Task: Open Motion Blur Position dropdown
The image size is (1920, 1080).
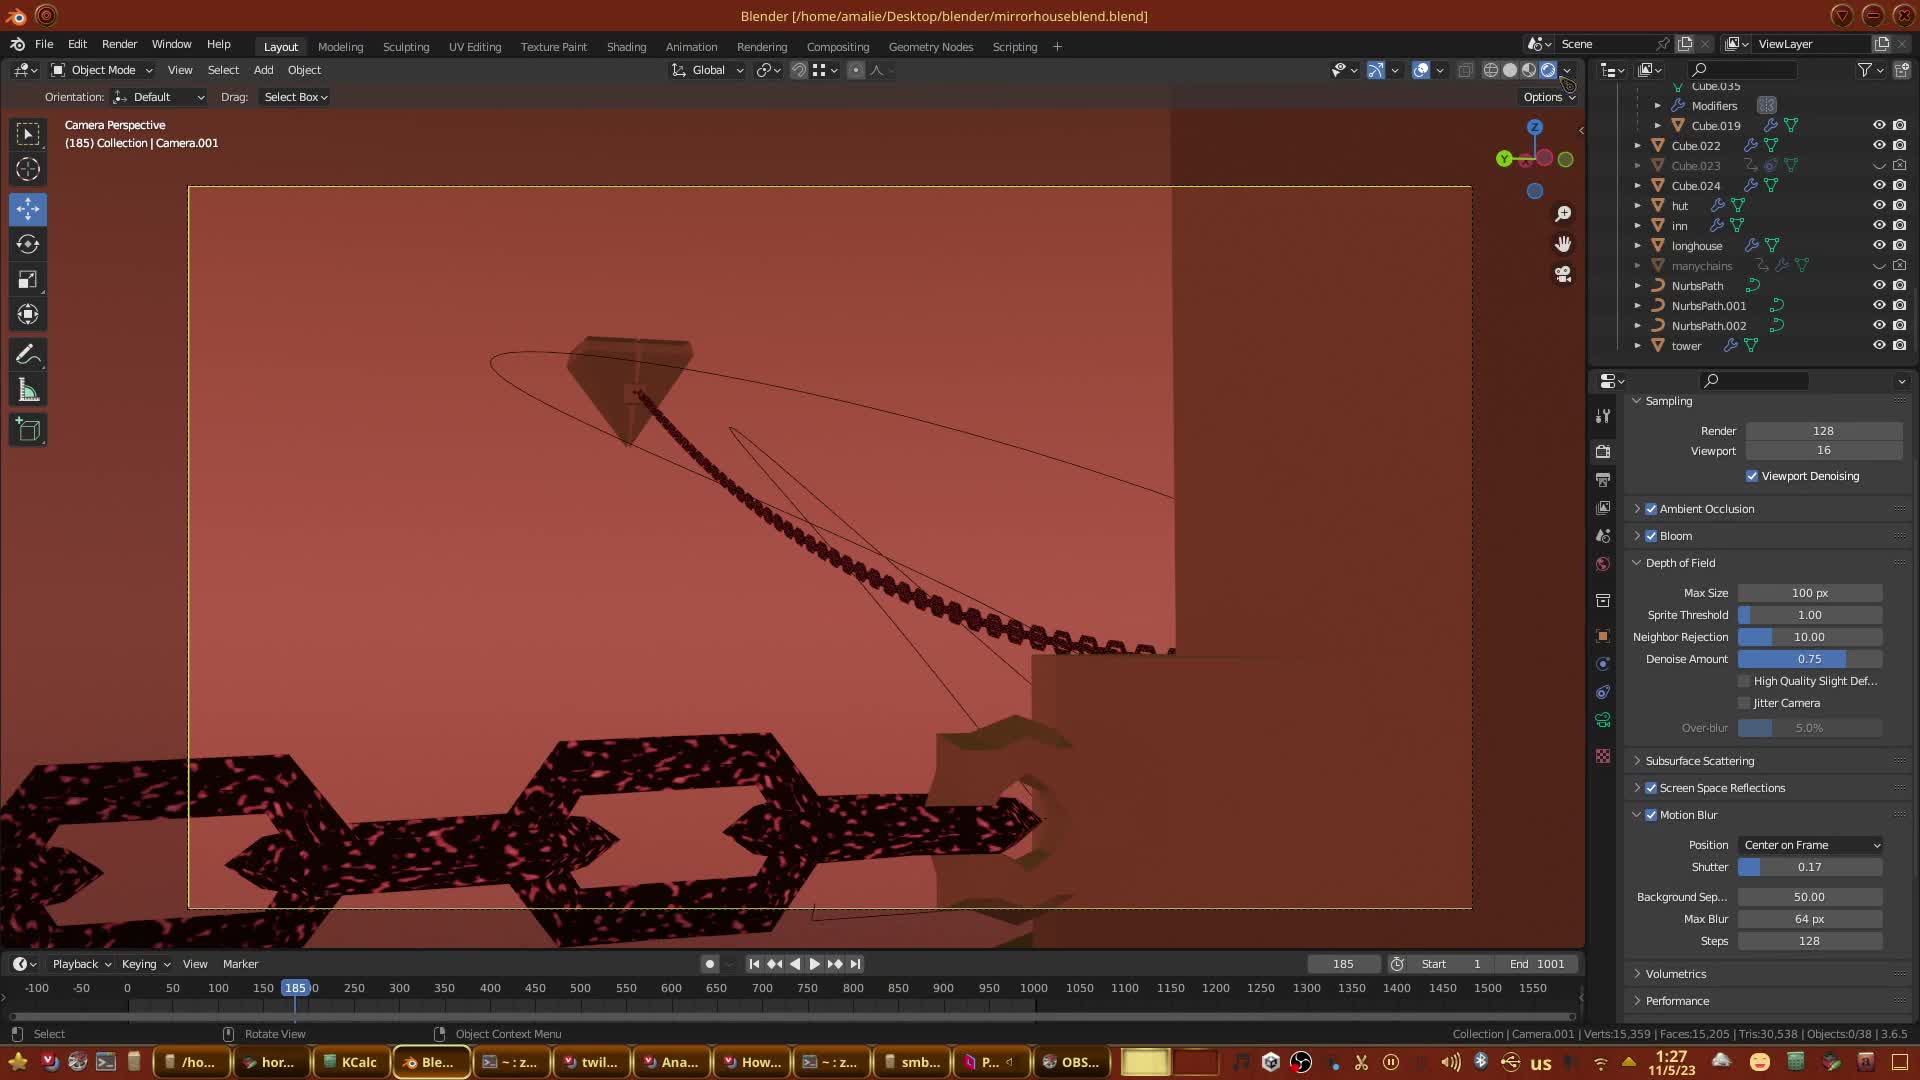Action: point(1810,845)
